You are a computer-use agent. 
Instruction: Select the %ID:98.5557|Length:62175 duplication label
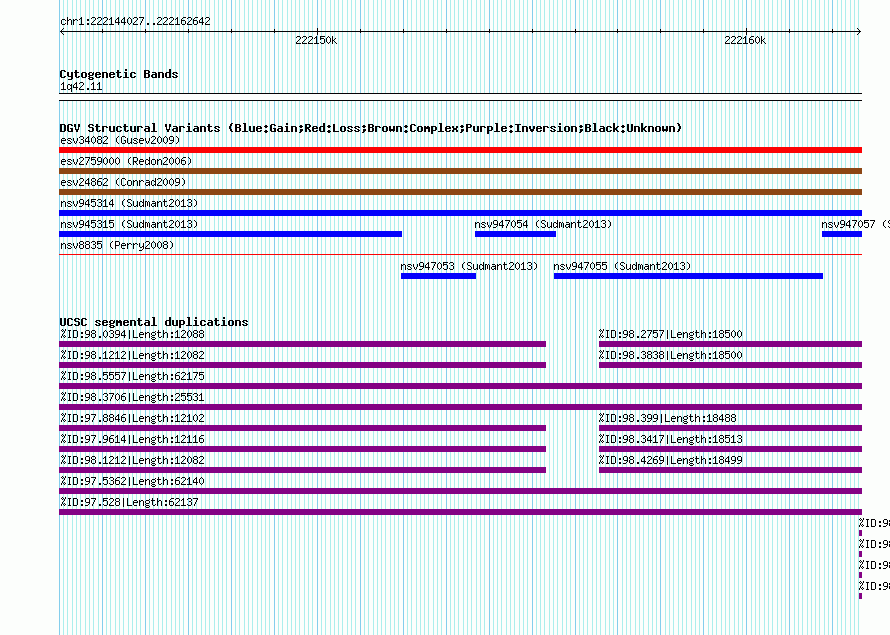(132, 376)
